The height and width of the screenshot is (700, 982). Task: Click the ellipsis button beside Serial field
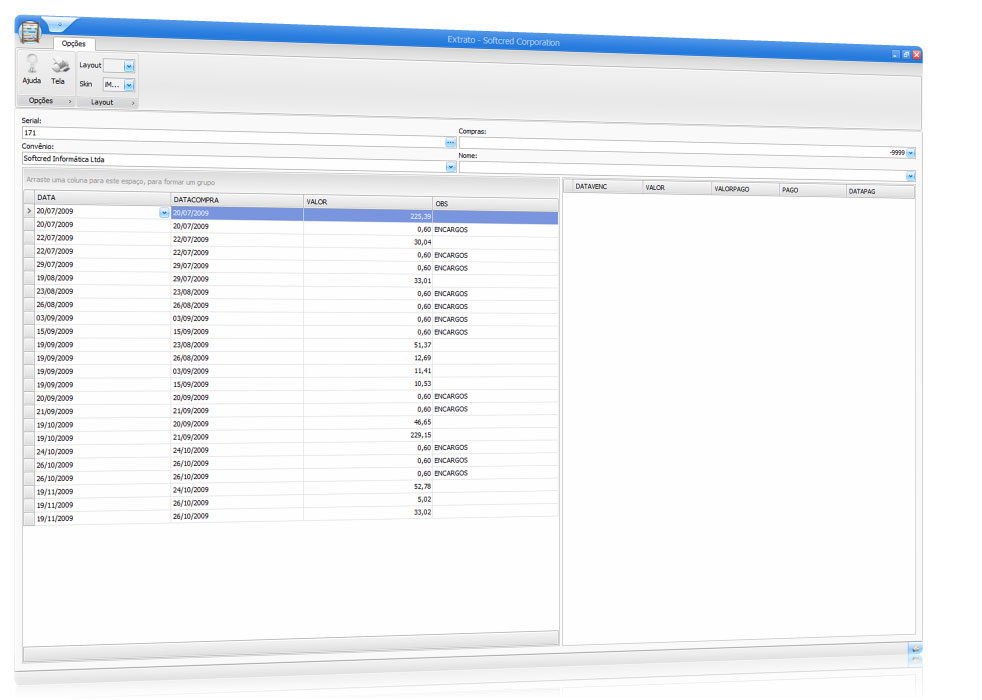coord(450,143)
